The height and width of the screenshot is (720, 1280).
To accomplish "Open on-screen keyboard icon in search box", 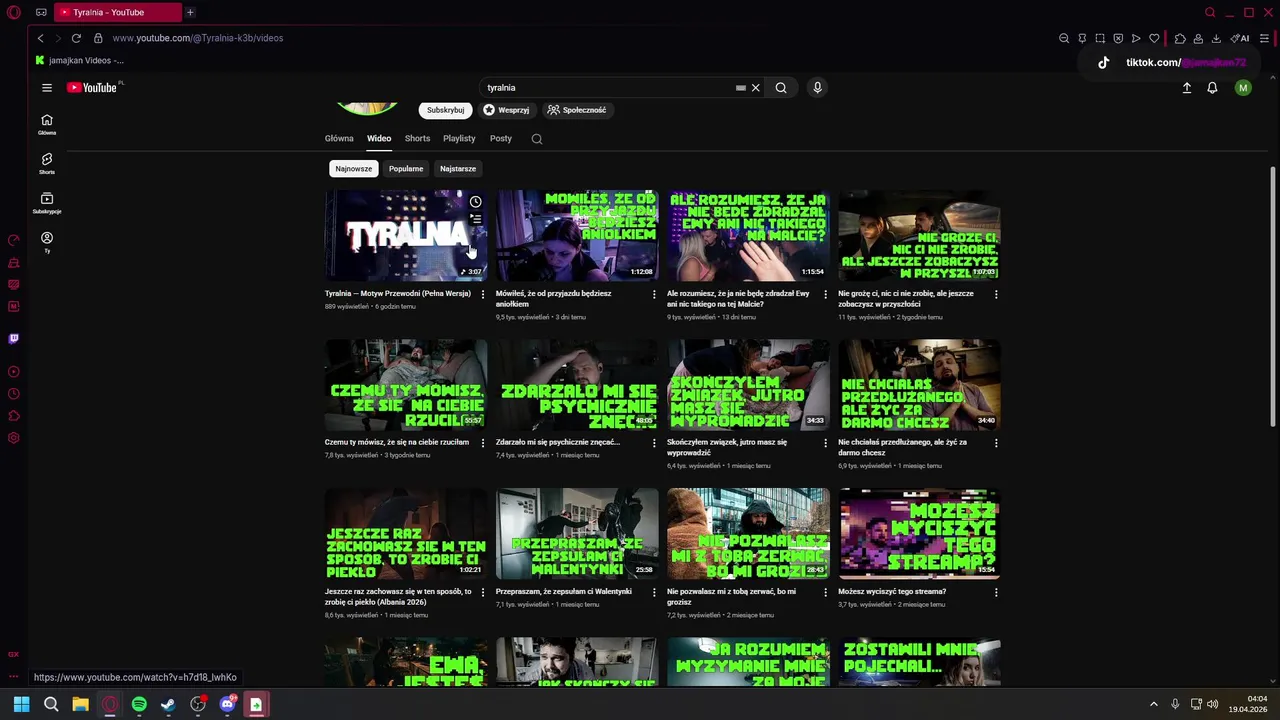I will (x=741, y=88).
